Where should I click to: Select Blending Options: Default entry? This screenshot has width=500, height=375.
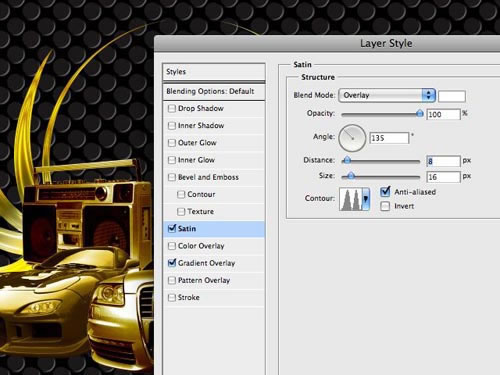tap(214, 91)
